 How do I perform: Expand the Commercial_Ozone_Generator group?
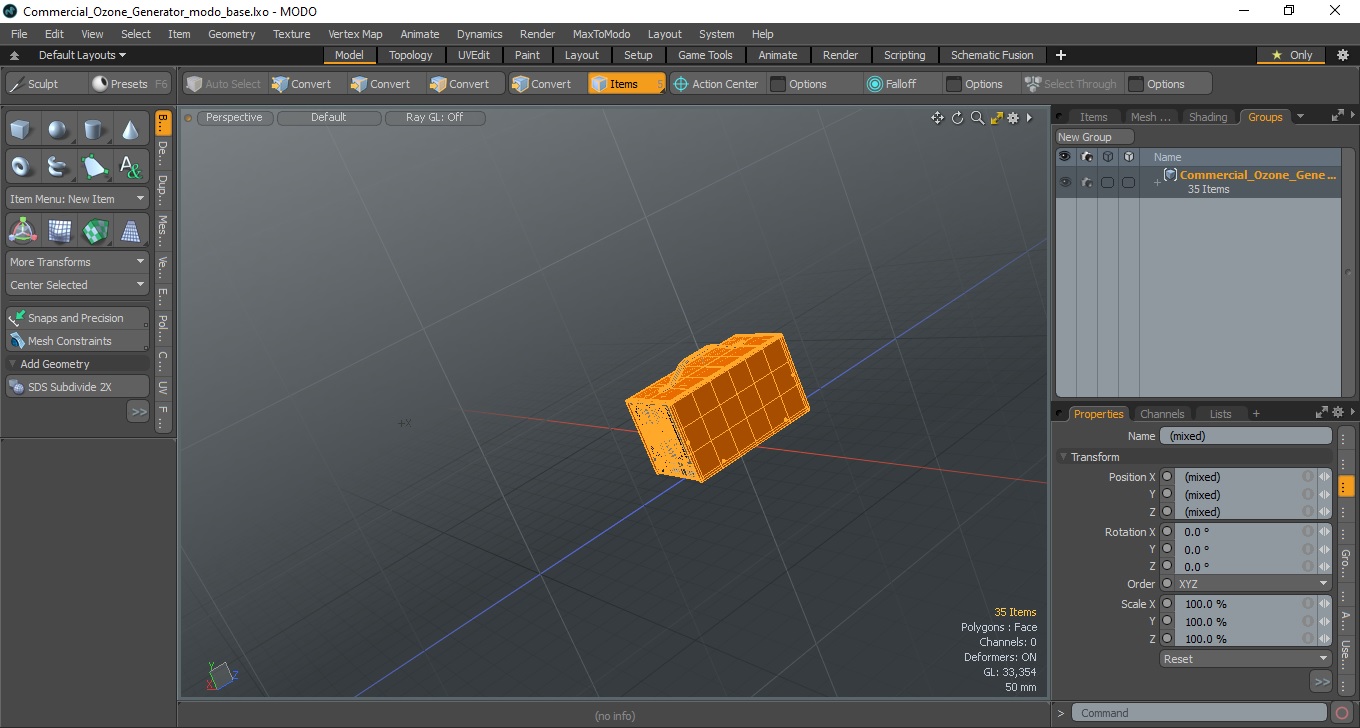1157,182
